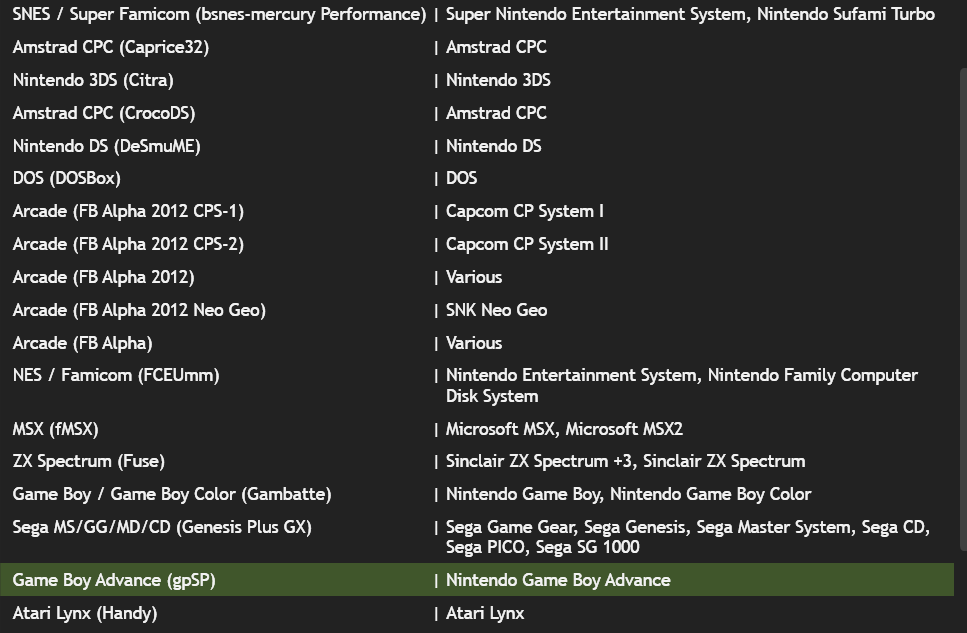Click 'SNK Neo Geo' system label
The height and width of the screenshot is (633, 967).
(496, 310)
